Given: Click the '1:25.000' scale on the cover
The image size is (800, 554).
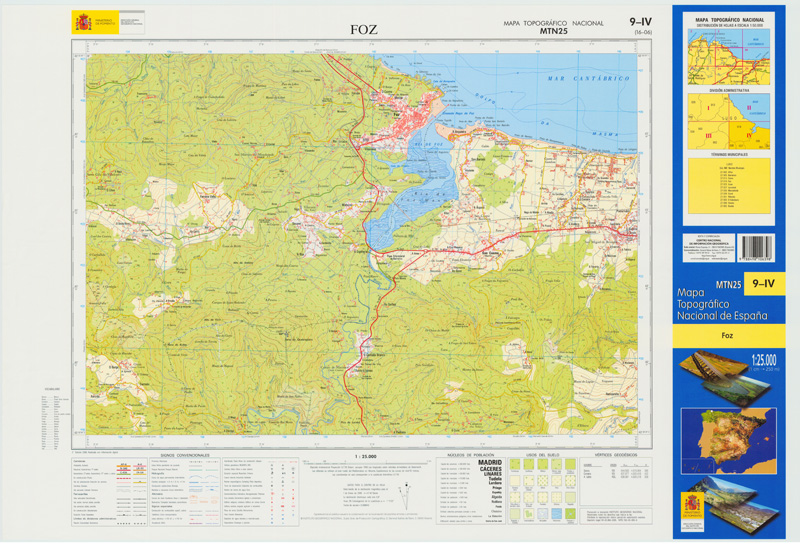Looking at the screenshot, I should [x=764, y=360].
